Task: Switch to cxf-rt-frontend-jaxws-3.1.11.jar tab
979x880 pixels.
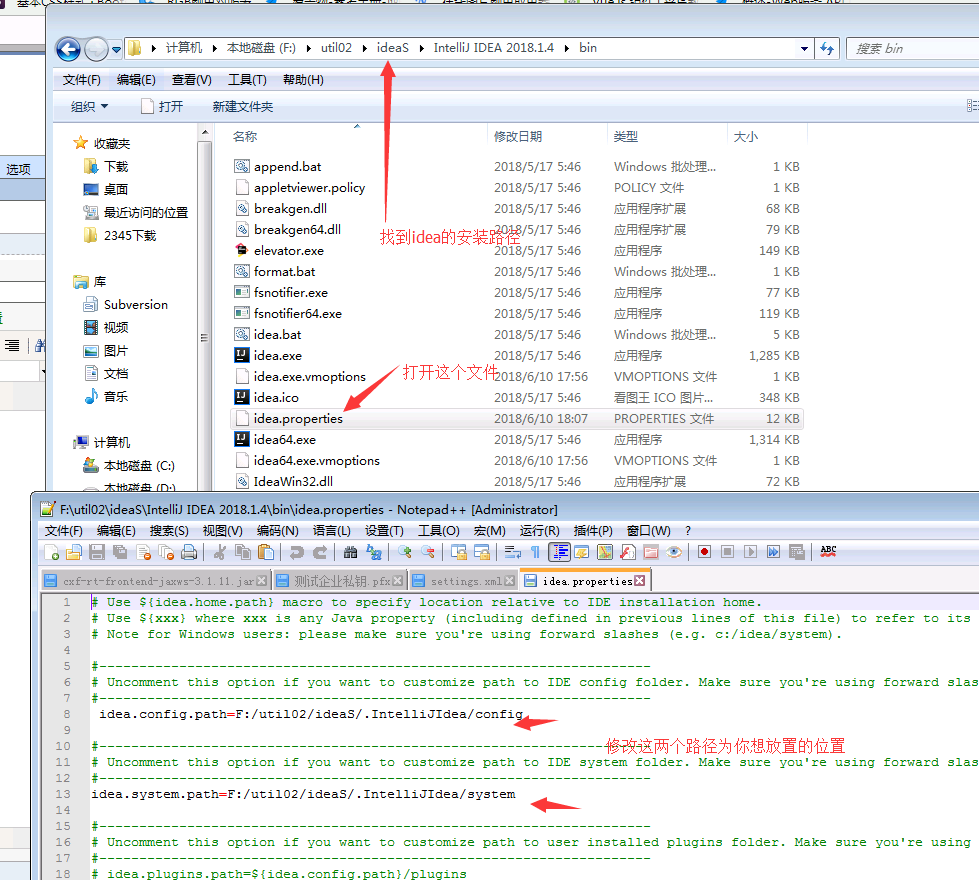Action: [x=157, y=581]
